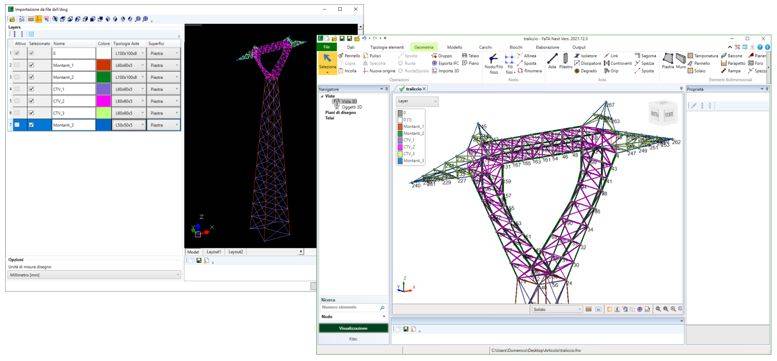Toggle Selezionato checkbox for CTV_1 layer

coord(32,89)
